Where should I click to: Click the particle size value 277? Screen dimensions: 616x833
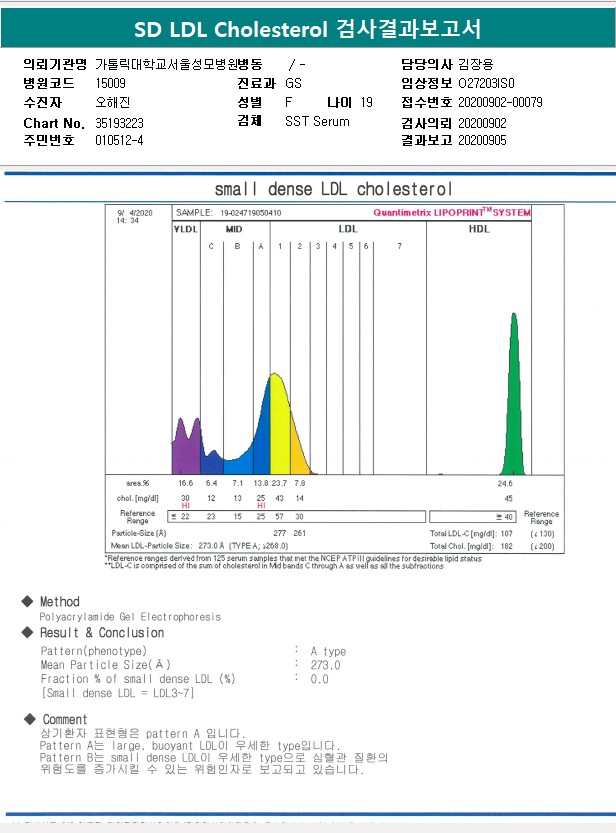tap(280, 533)
